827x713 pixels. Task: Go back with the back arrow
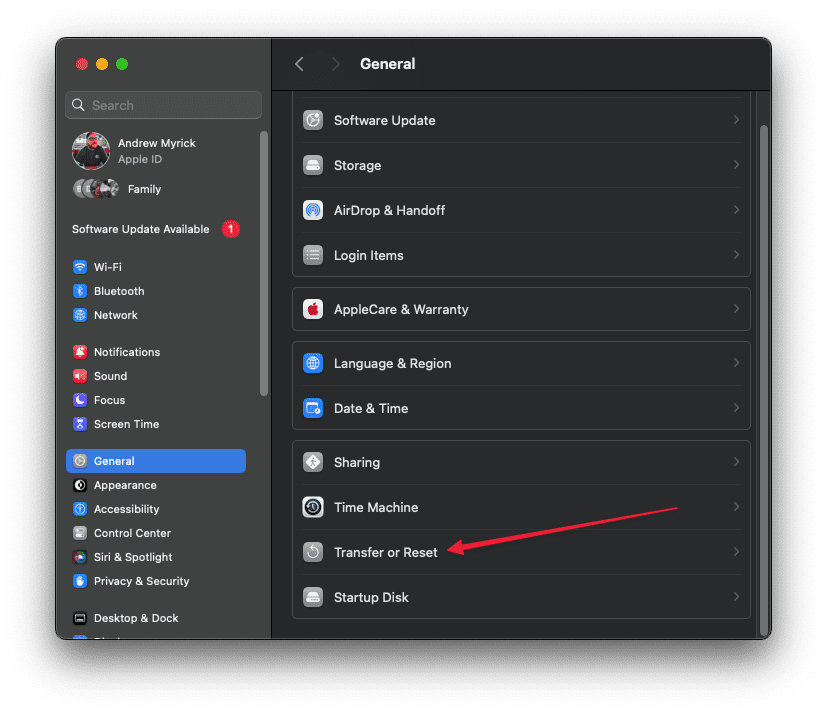pos(300,64)
